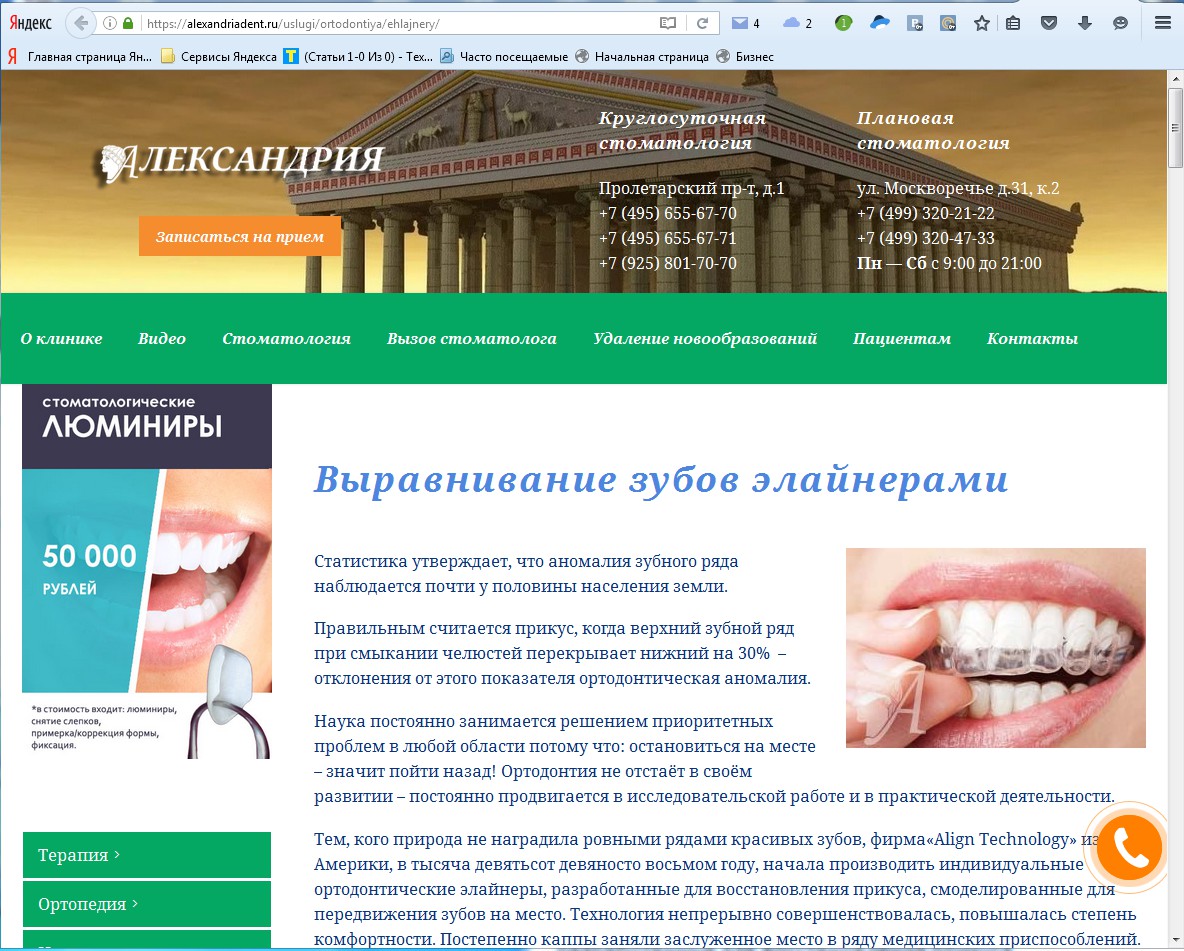This screenshot has height=951, width=1184.
Task: Click the aligner teeth photo
Action: pyautogui.click(x=995, y=648)
